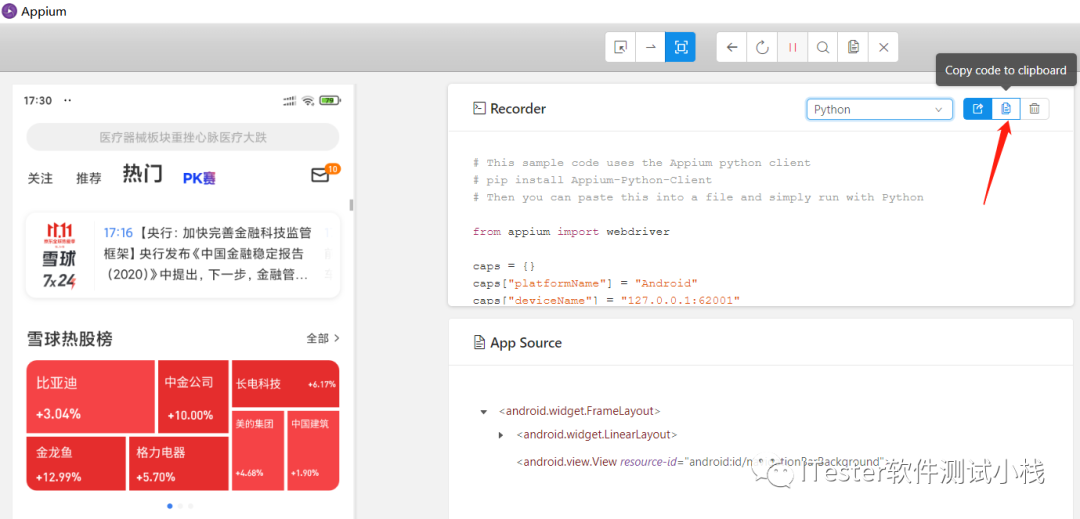Copy recorder code to clipboard
The height and width of the screenshot is (519, 1080).
pyautogui.click(x=1006, y=109)
